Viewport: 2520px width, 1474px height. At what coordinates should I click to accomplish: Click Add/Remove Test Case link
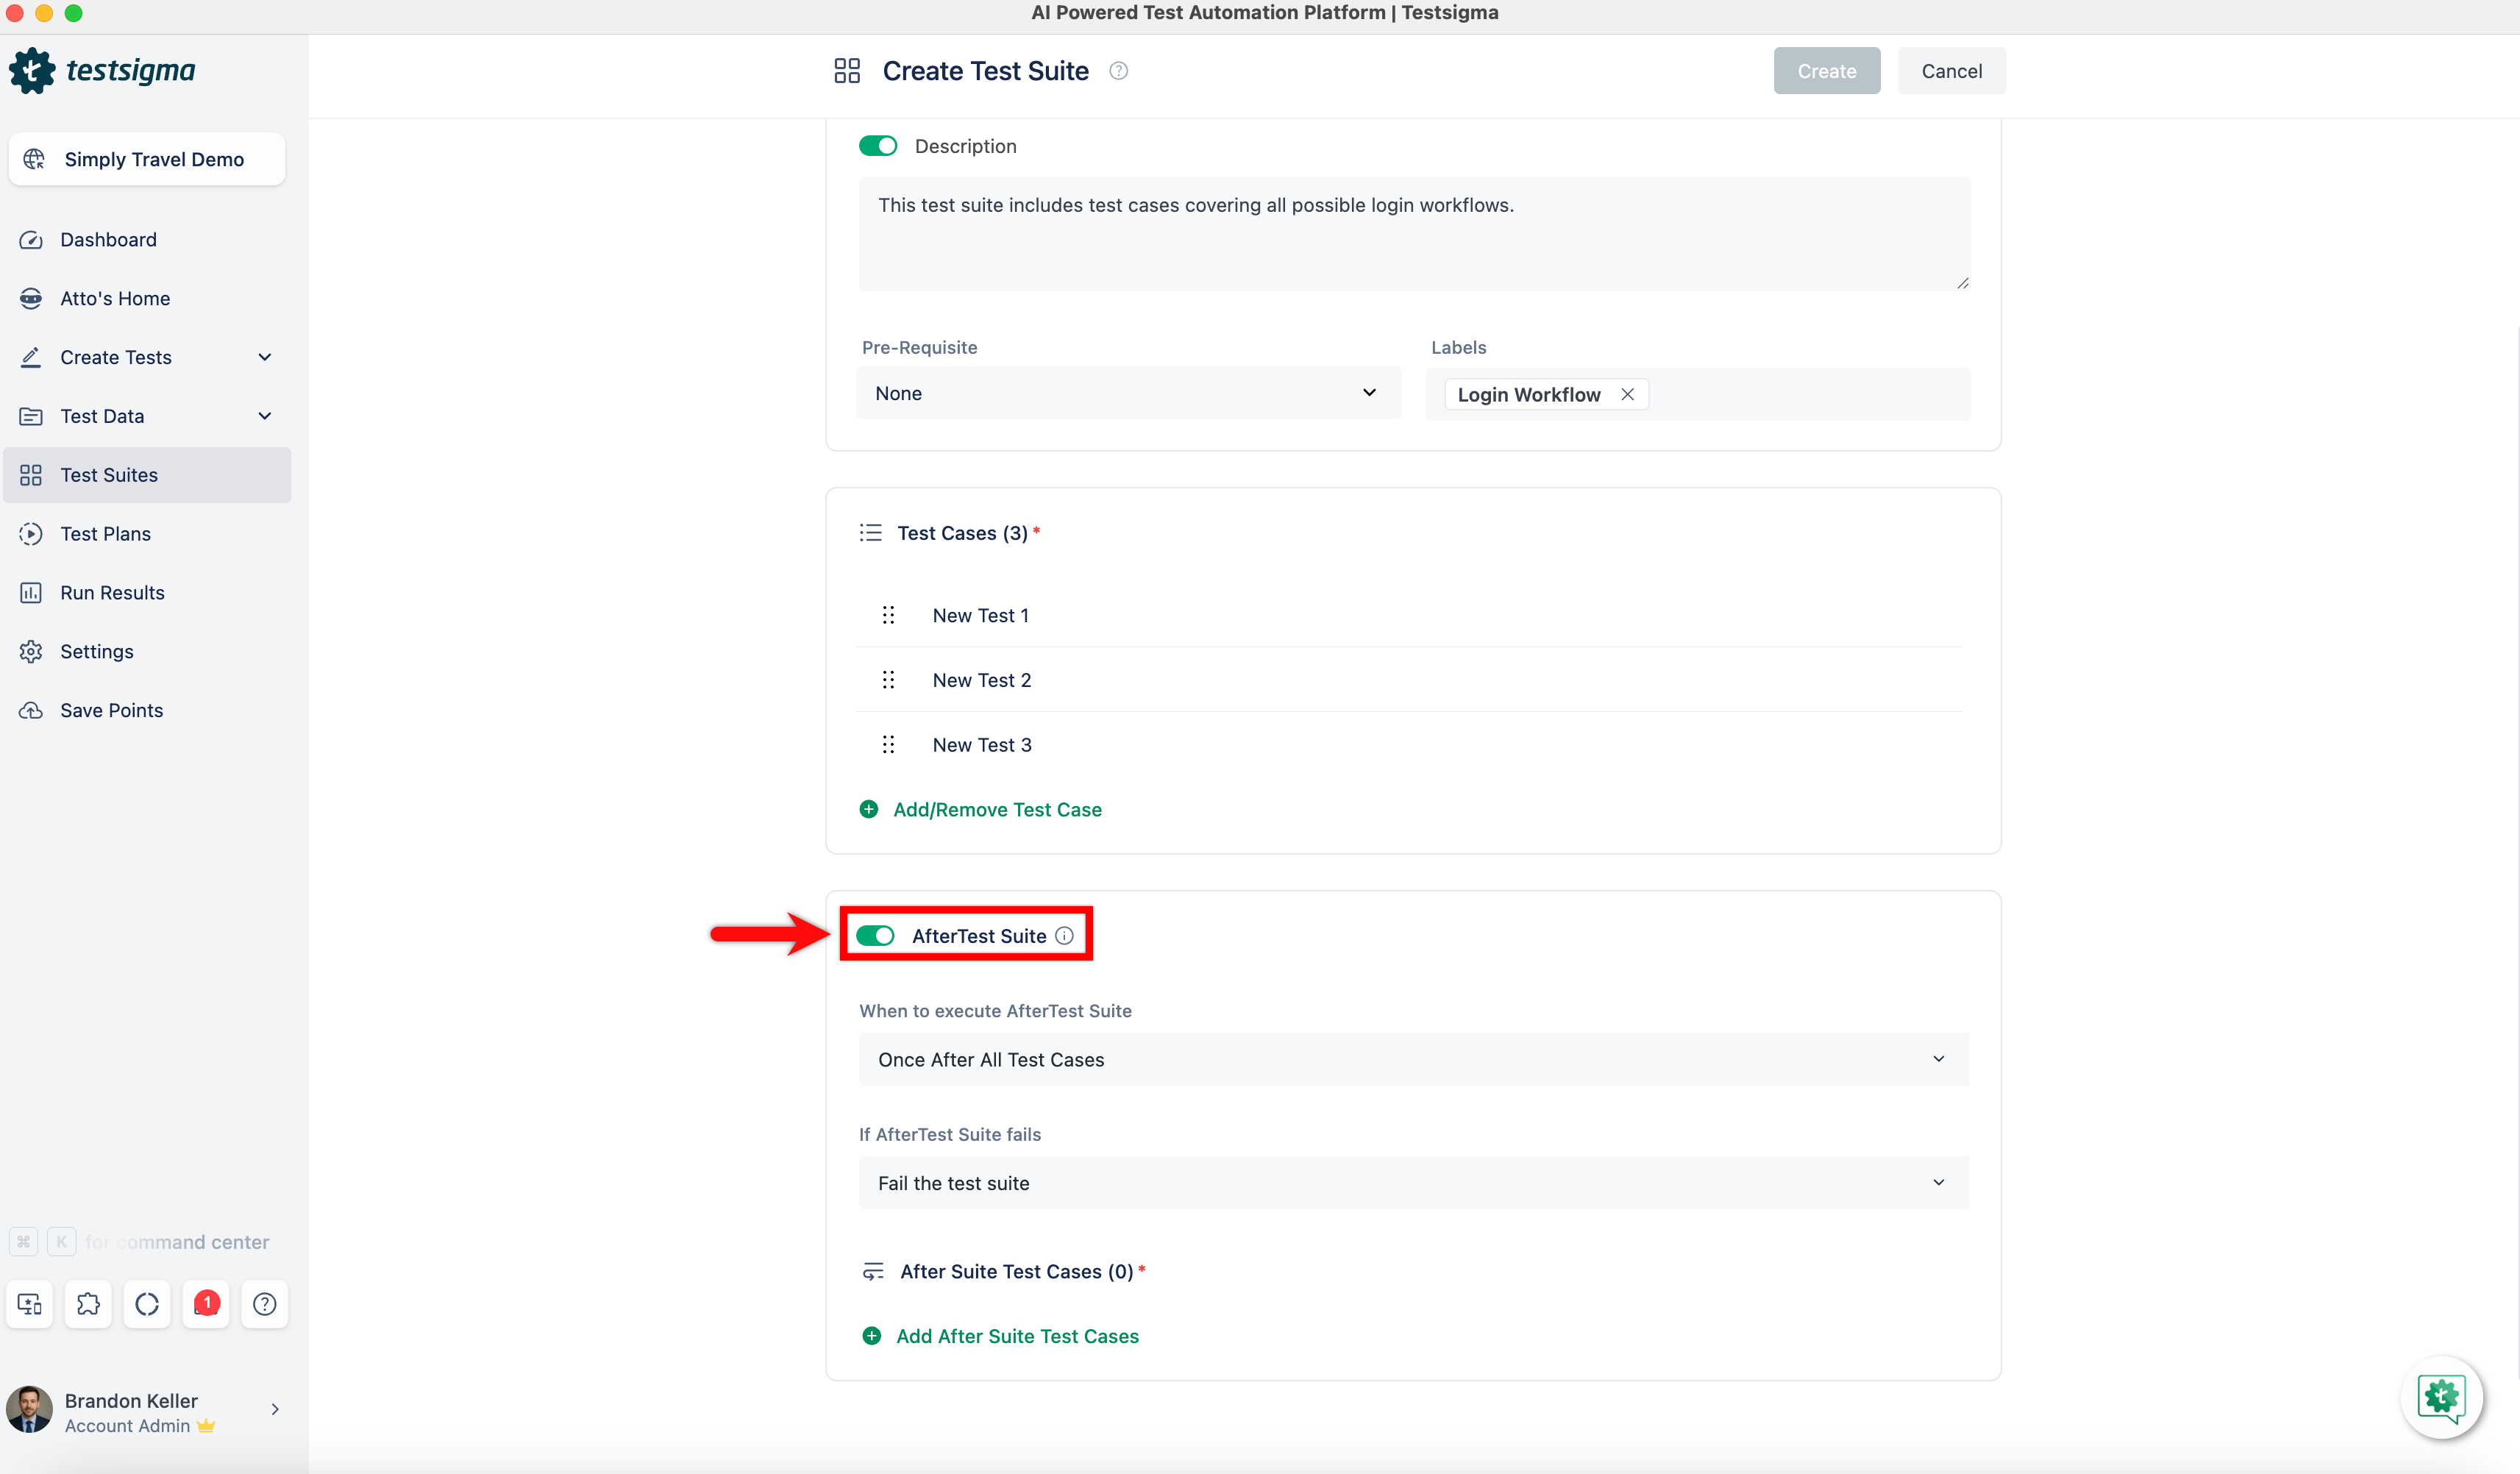996,810
